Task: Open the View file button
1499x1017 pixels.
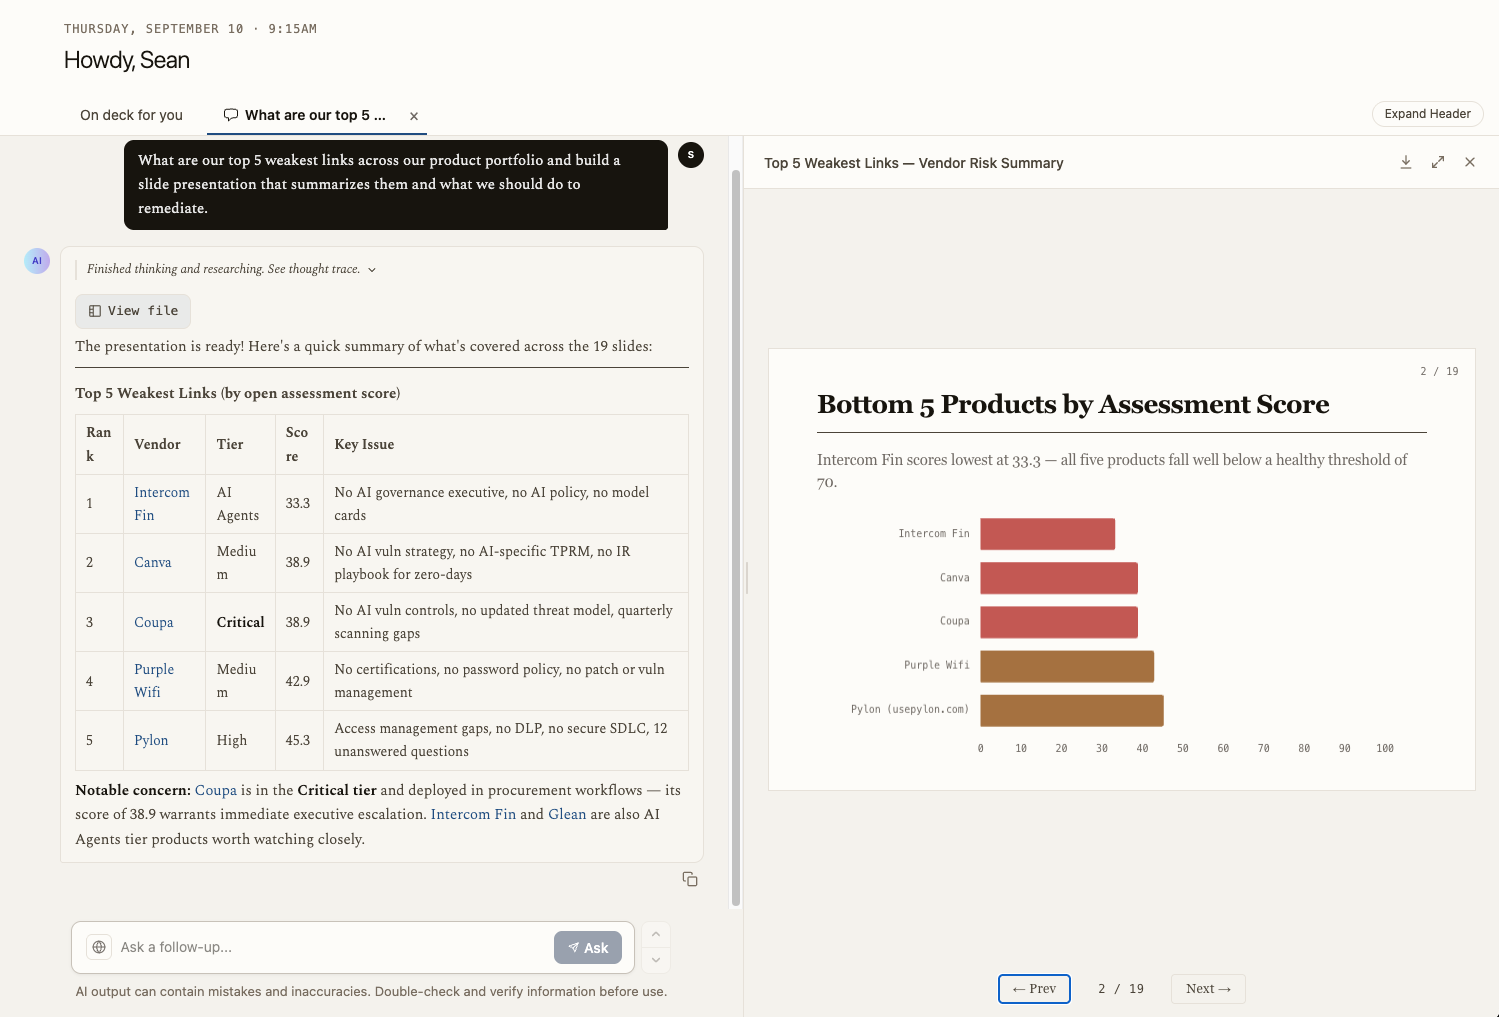Action: [133, 311]
